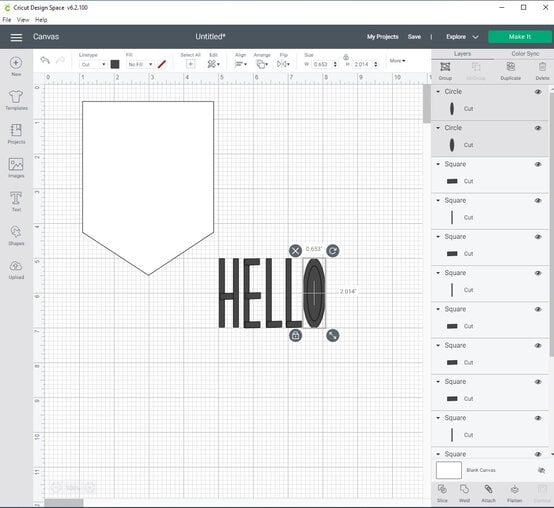This screenshot has width=554, height=508.
Task: Flatten the selected layers
Action: coord(514,493)
